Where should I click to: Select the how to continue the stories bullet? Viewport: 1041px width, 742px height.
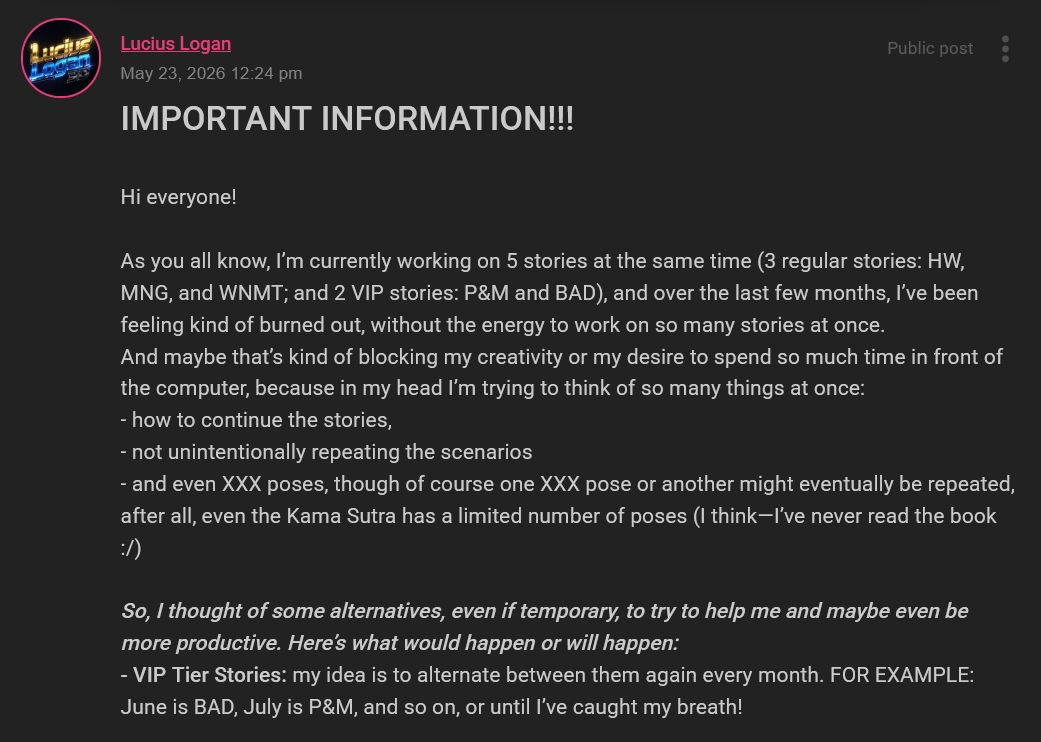(x=256, y=420)
